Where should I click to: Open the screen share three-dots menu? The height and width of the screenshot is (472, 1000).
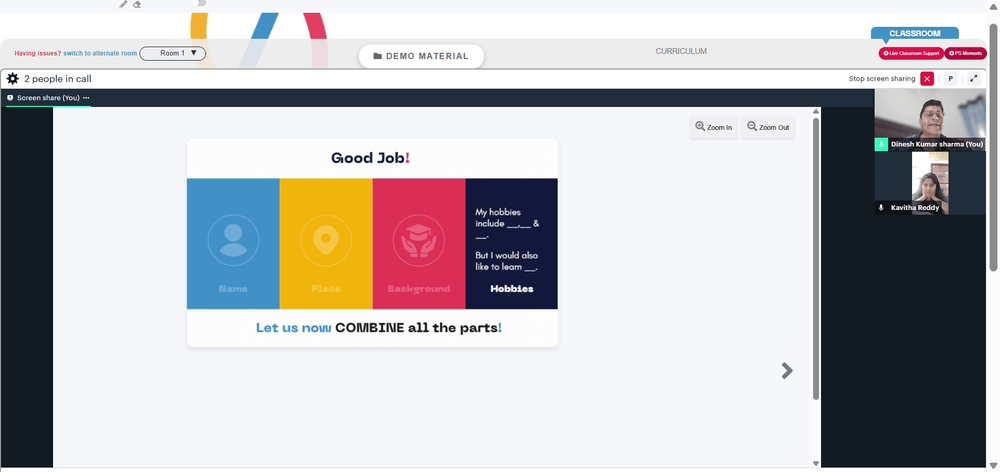point(86,98)
